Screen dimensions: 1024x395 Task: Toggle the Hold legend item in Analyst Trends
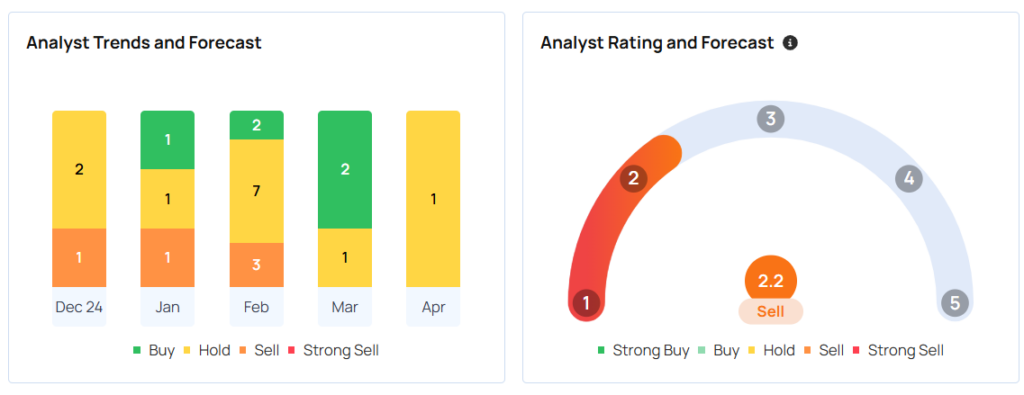click(x=206, y=351)
